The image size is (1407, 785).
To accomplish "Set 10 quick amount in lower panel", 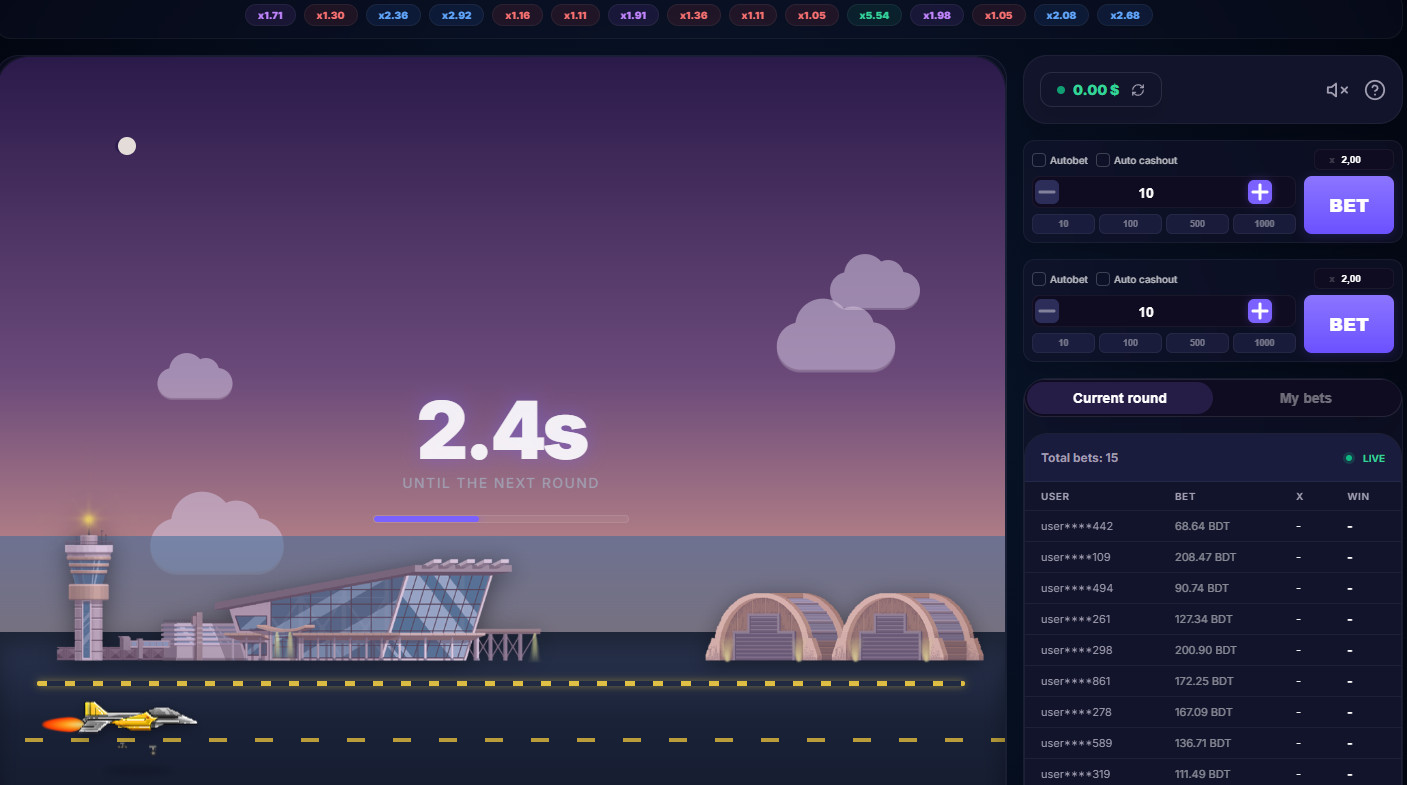I will 1063,343.
